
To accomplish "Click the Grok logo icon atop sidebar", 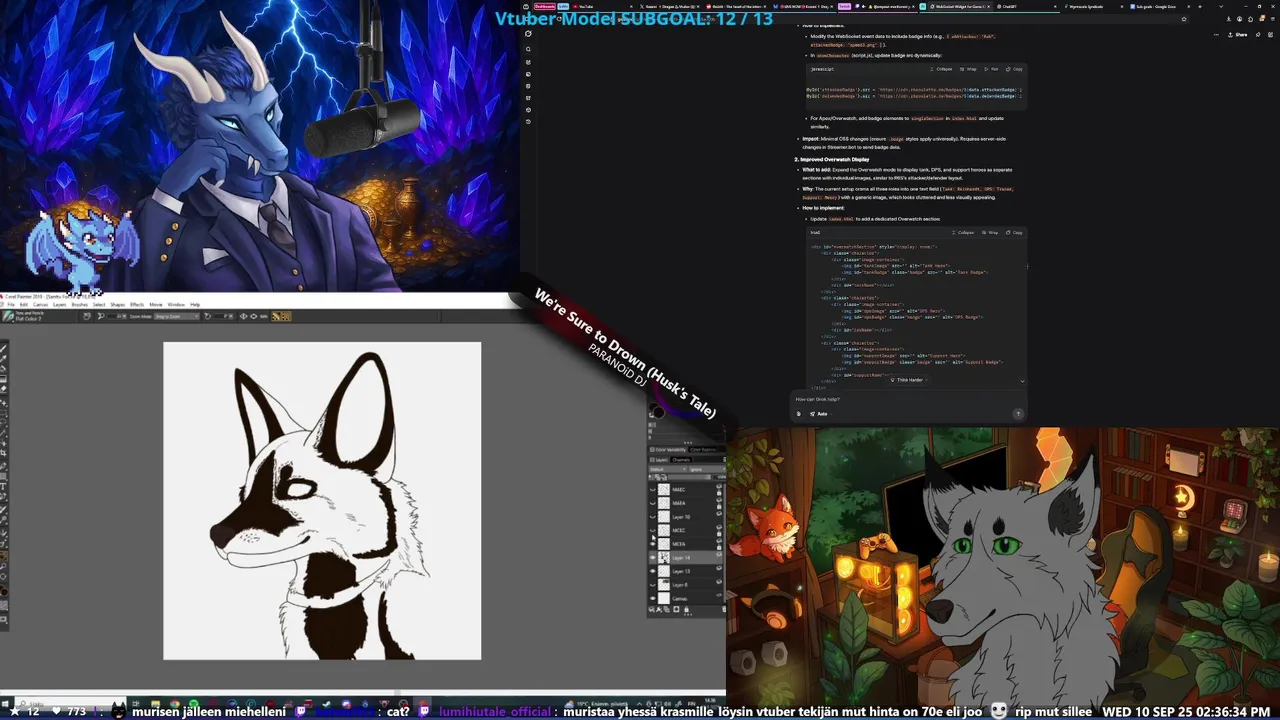I will (x=528, y=33).
